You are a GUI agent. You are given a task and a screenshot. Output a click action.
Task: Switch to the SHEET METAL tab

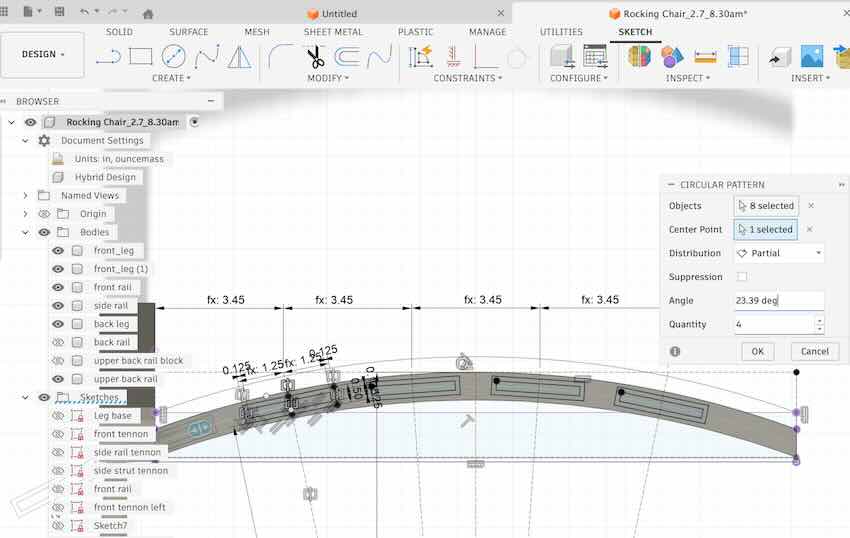(x=333, y=32)
